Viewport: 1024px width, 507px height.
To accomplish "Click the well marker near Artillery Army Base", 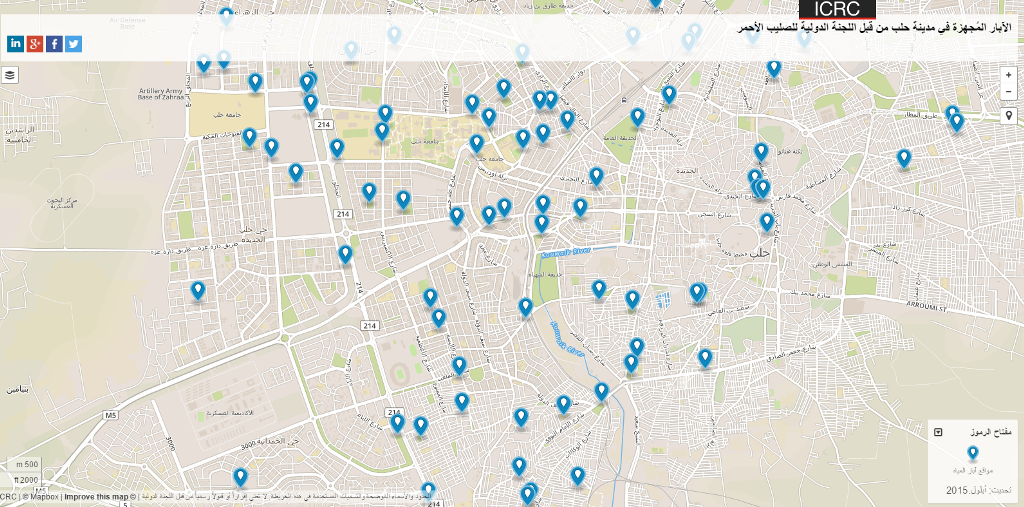I will click(255, 81).
